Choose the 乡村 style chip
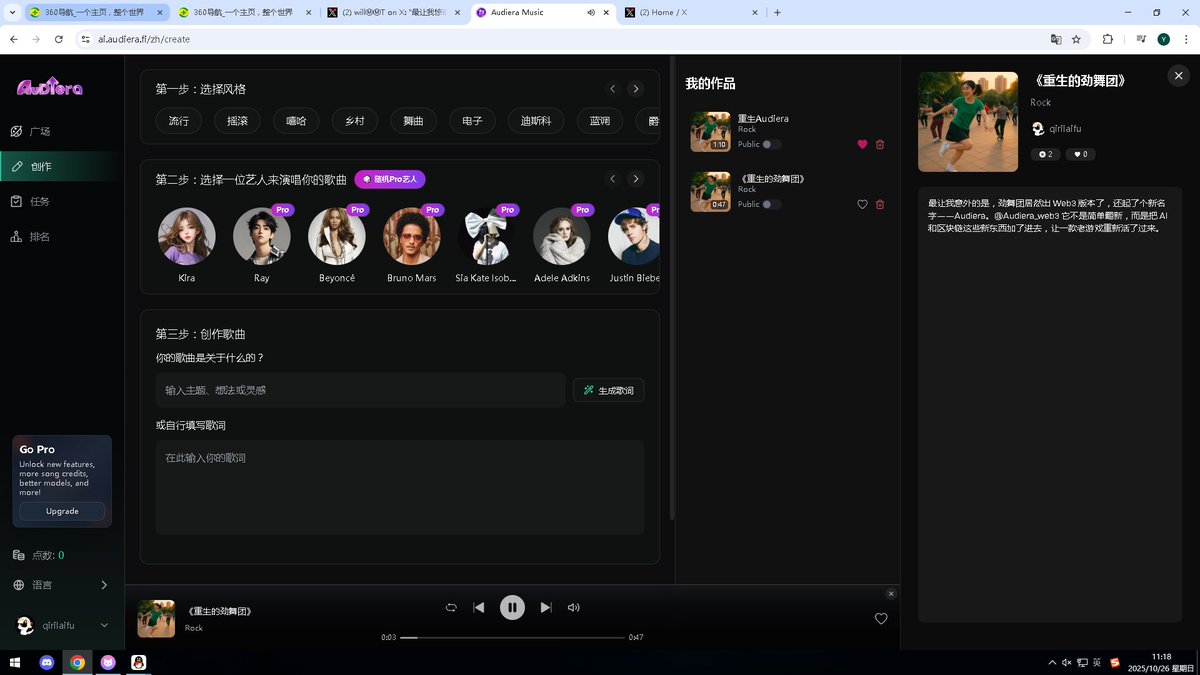Image resolution: width=1200 pixels, height=675 pixels. pyautogui.click(x=355, y=121)
